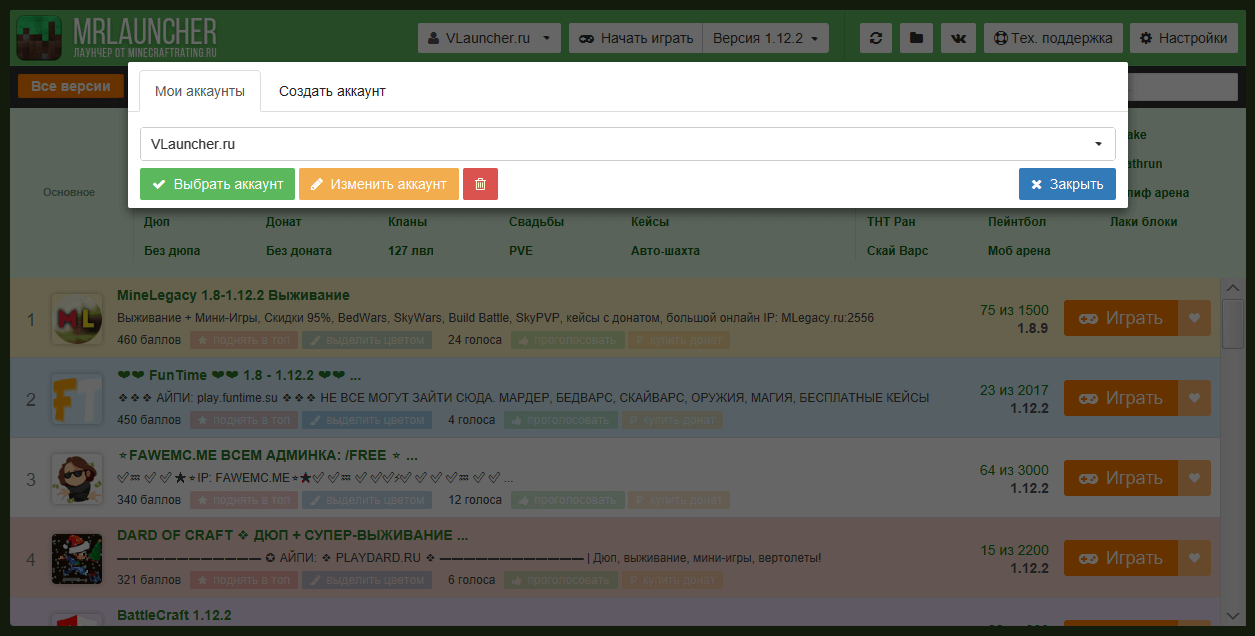1255x636 pixels.
Task: Select Лаки блоки mini-game filter
Action: 1144,222
